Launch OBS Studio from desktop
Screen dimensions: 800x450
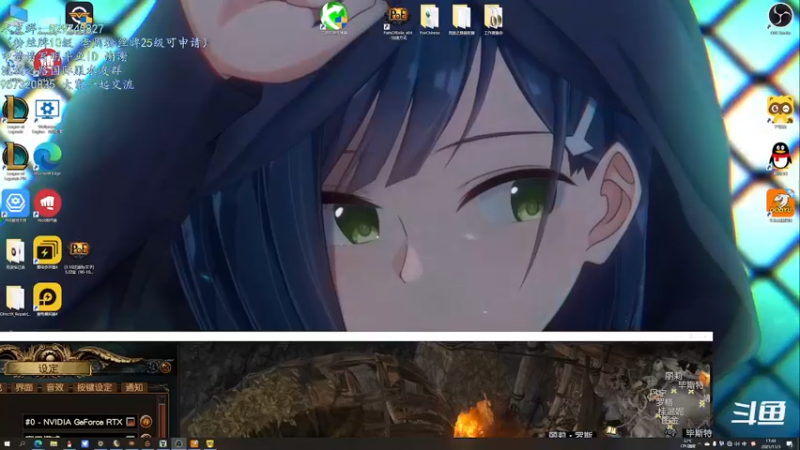tap(781, 18)
